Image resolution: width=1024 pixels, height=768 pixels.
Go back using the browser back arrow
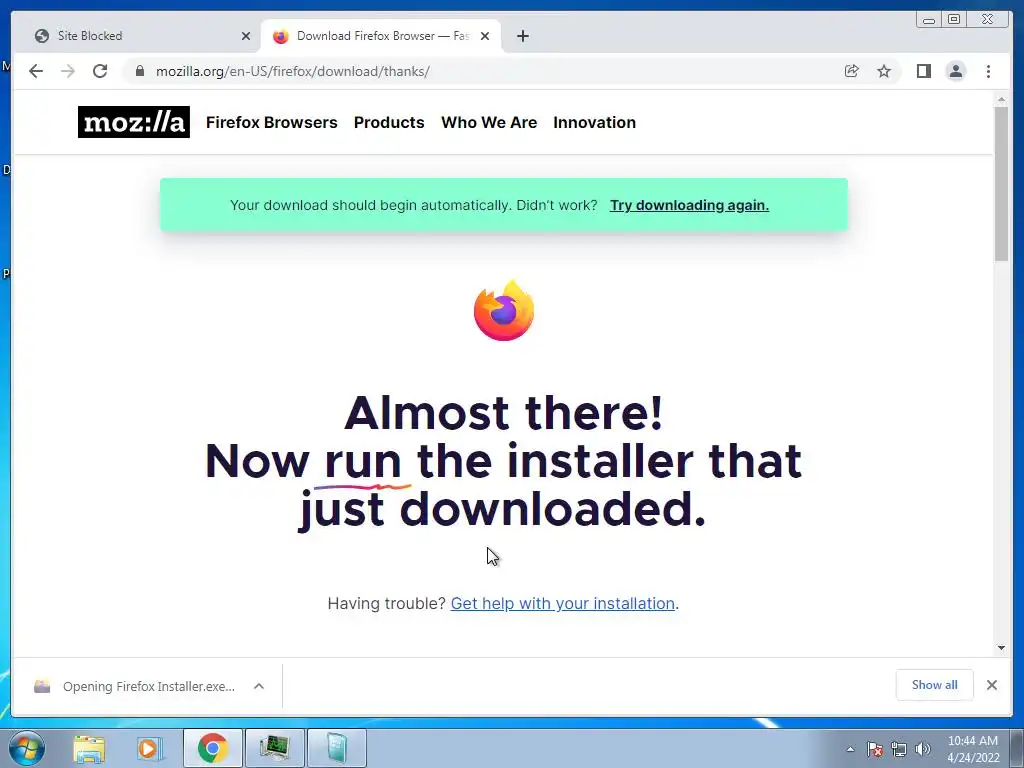pos(36,71)
